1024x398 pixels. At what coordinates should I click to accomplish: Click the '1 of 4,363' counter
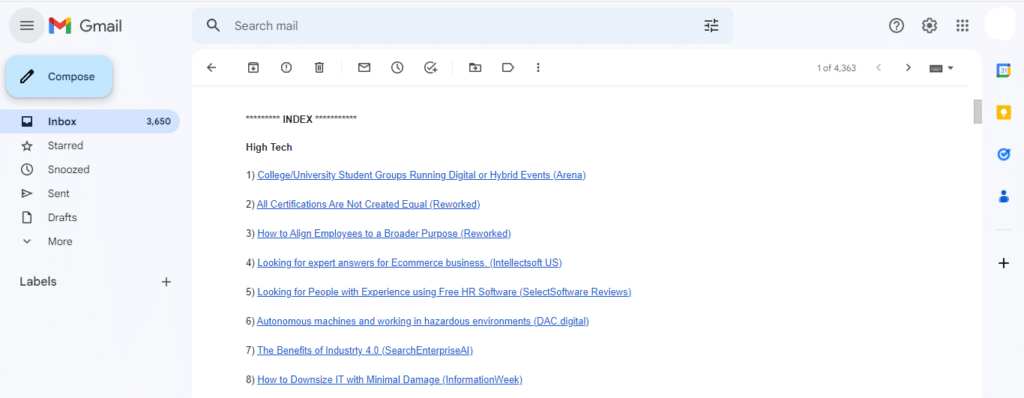pyautogui.click(x=836, y=68)
